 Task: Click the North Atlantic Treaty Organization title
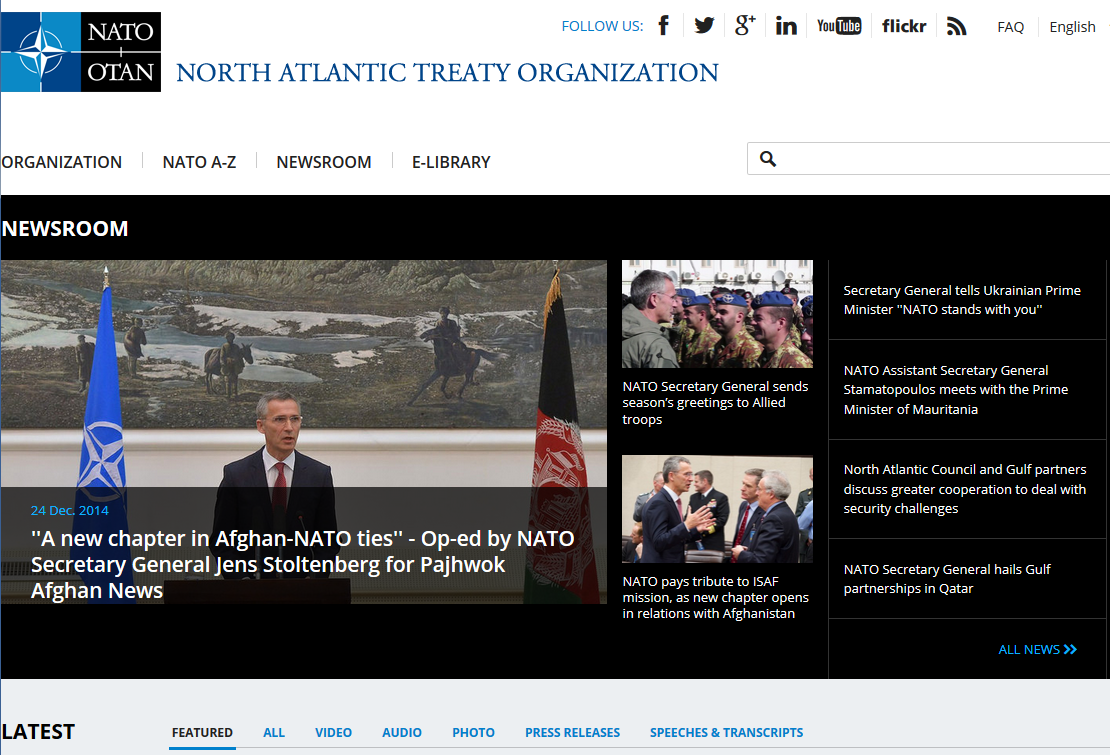[x=447, y=72]
